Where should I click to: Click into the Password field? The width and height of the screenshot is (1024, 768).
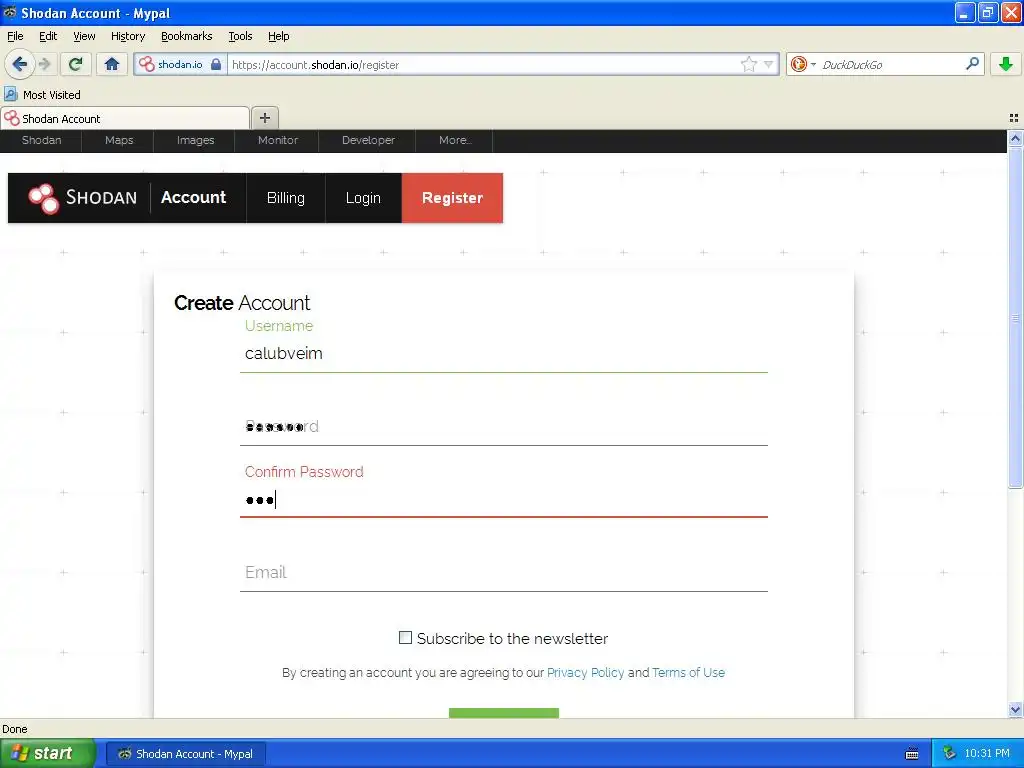[504, 426]
